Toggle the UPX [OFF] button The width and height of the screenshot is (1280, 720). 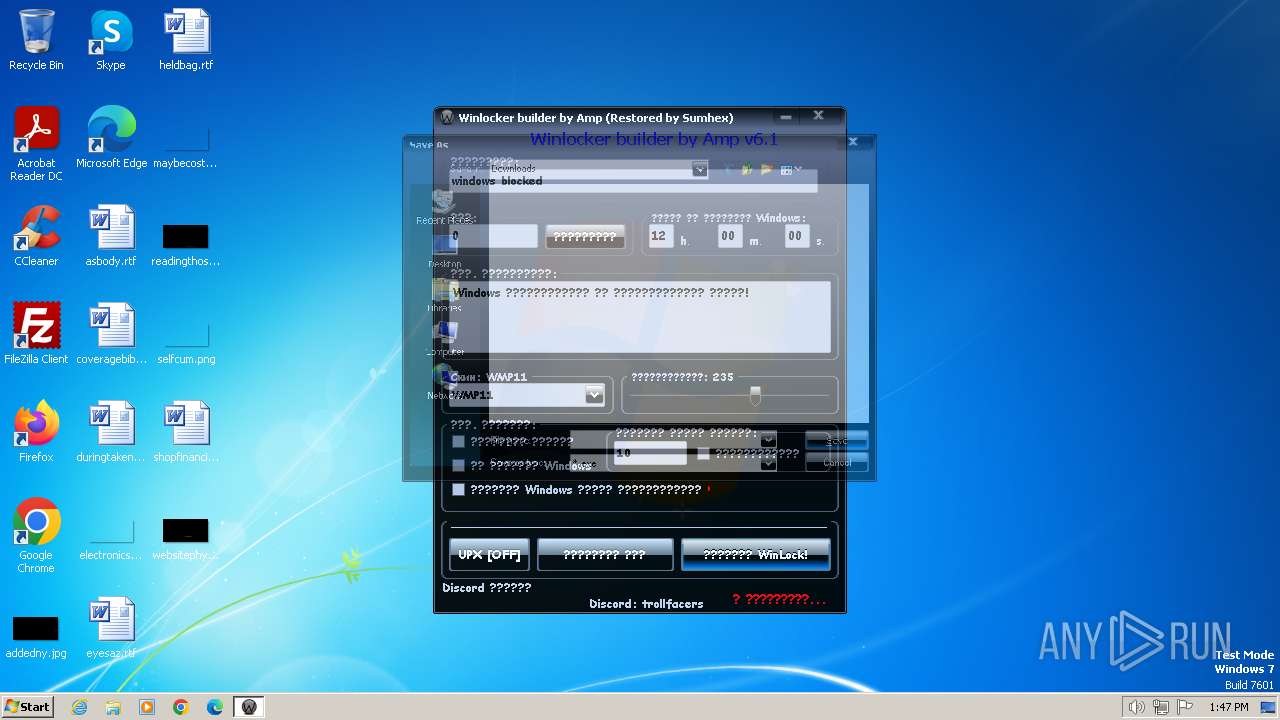489,555
